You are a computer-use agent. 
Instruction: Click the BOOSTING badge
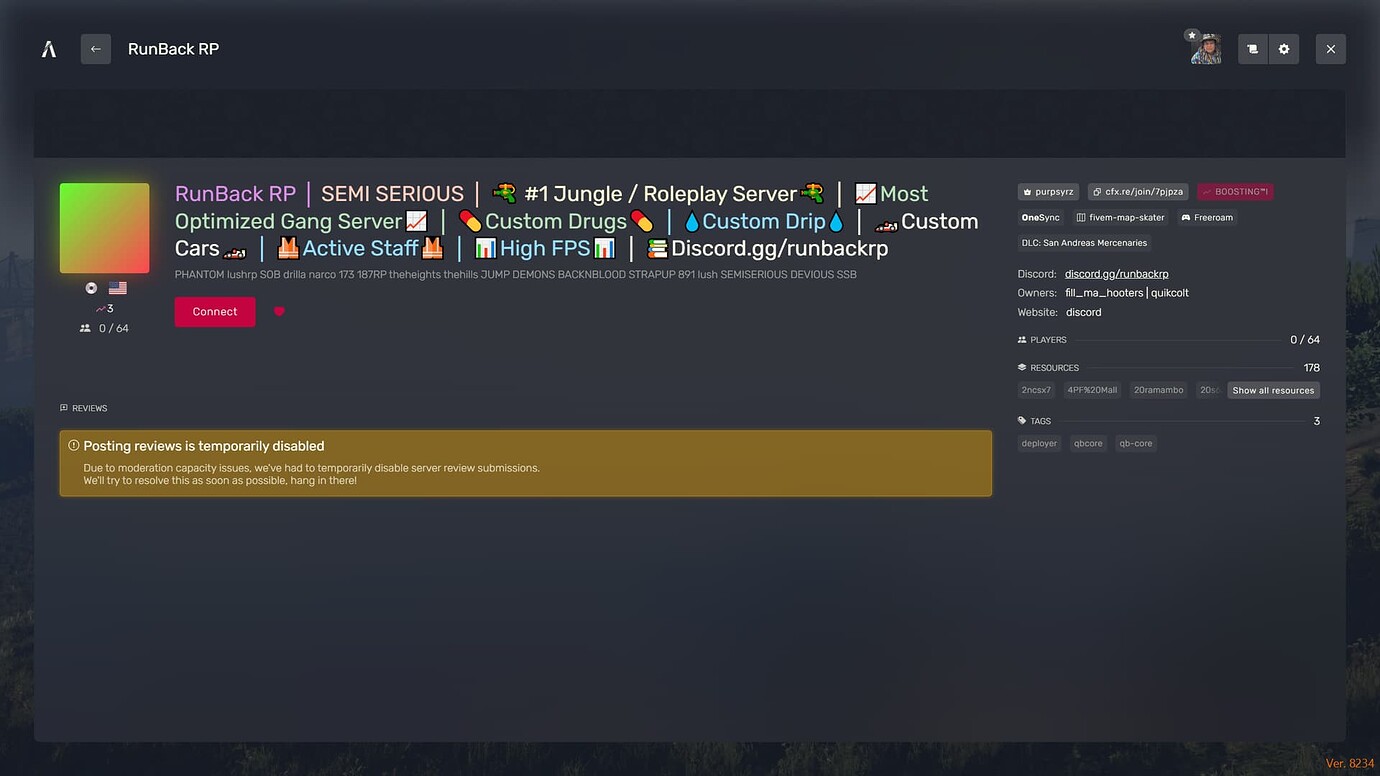(x=1235, y=191)
